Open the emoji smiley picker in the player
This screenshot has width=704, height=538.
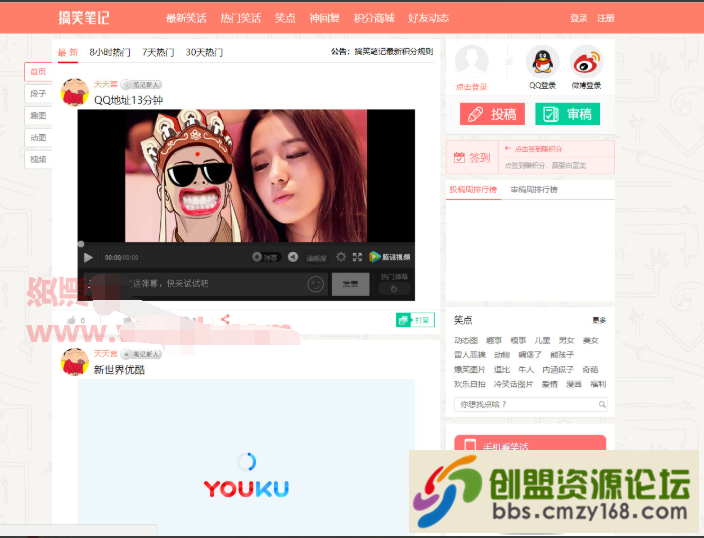[316, 284]
